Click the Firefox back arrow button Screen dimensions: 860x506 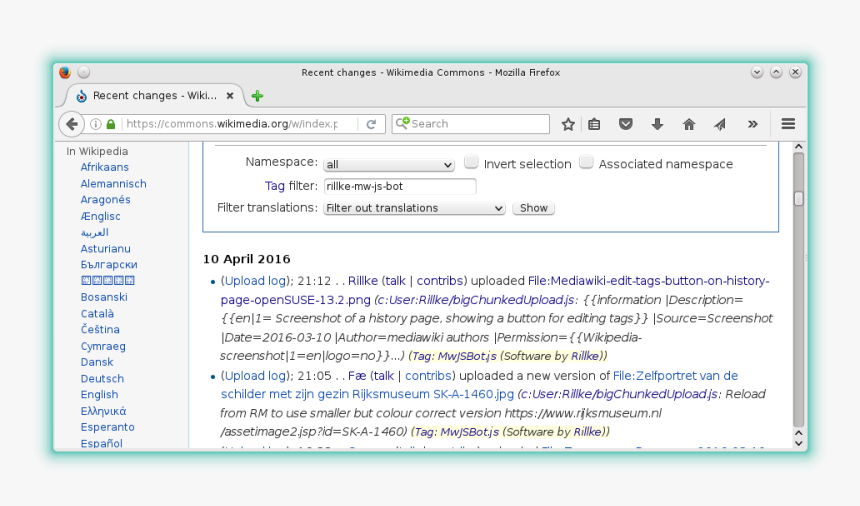tap(71, 124)
